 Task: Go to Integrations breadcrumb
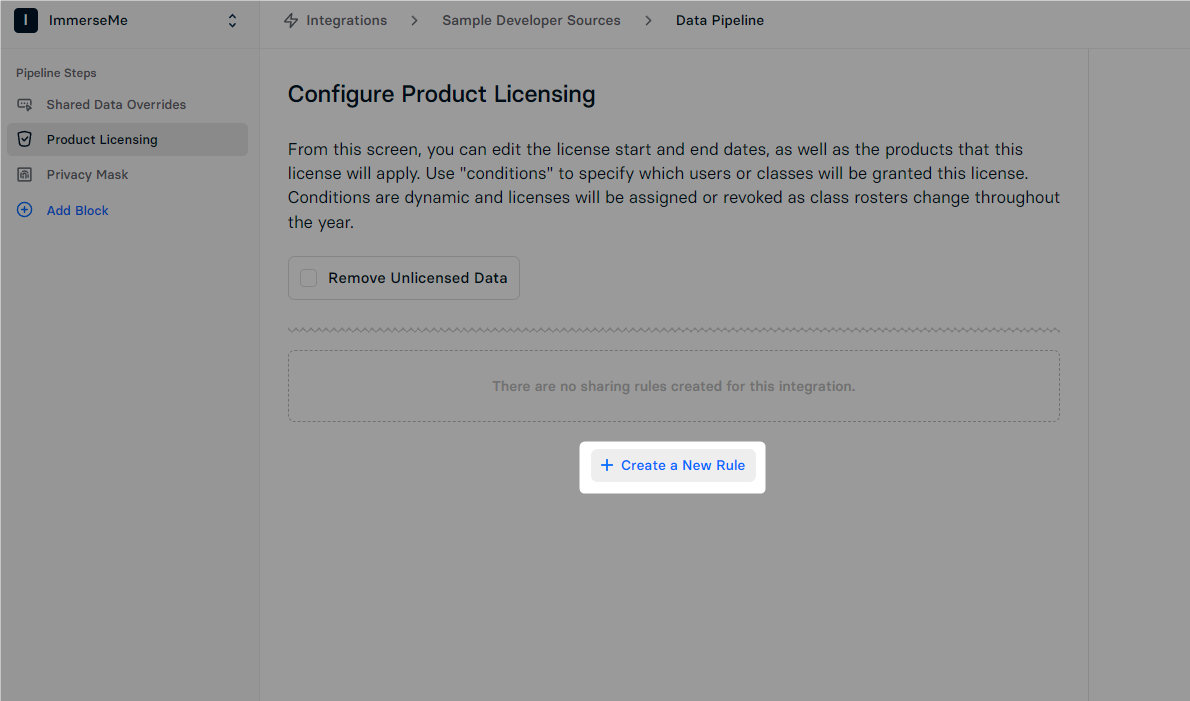346,20
